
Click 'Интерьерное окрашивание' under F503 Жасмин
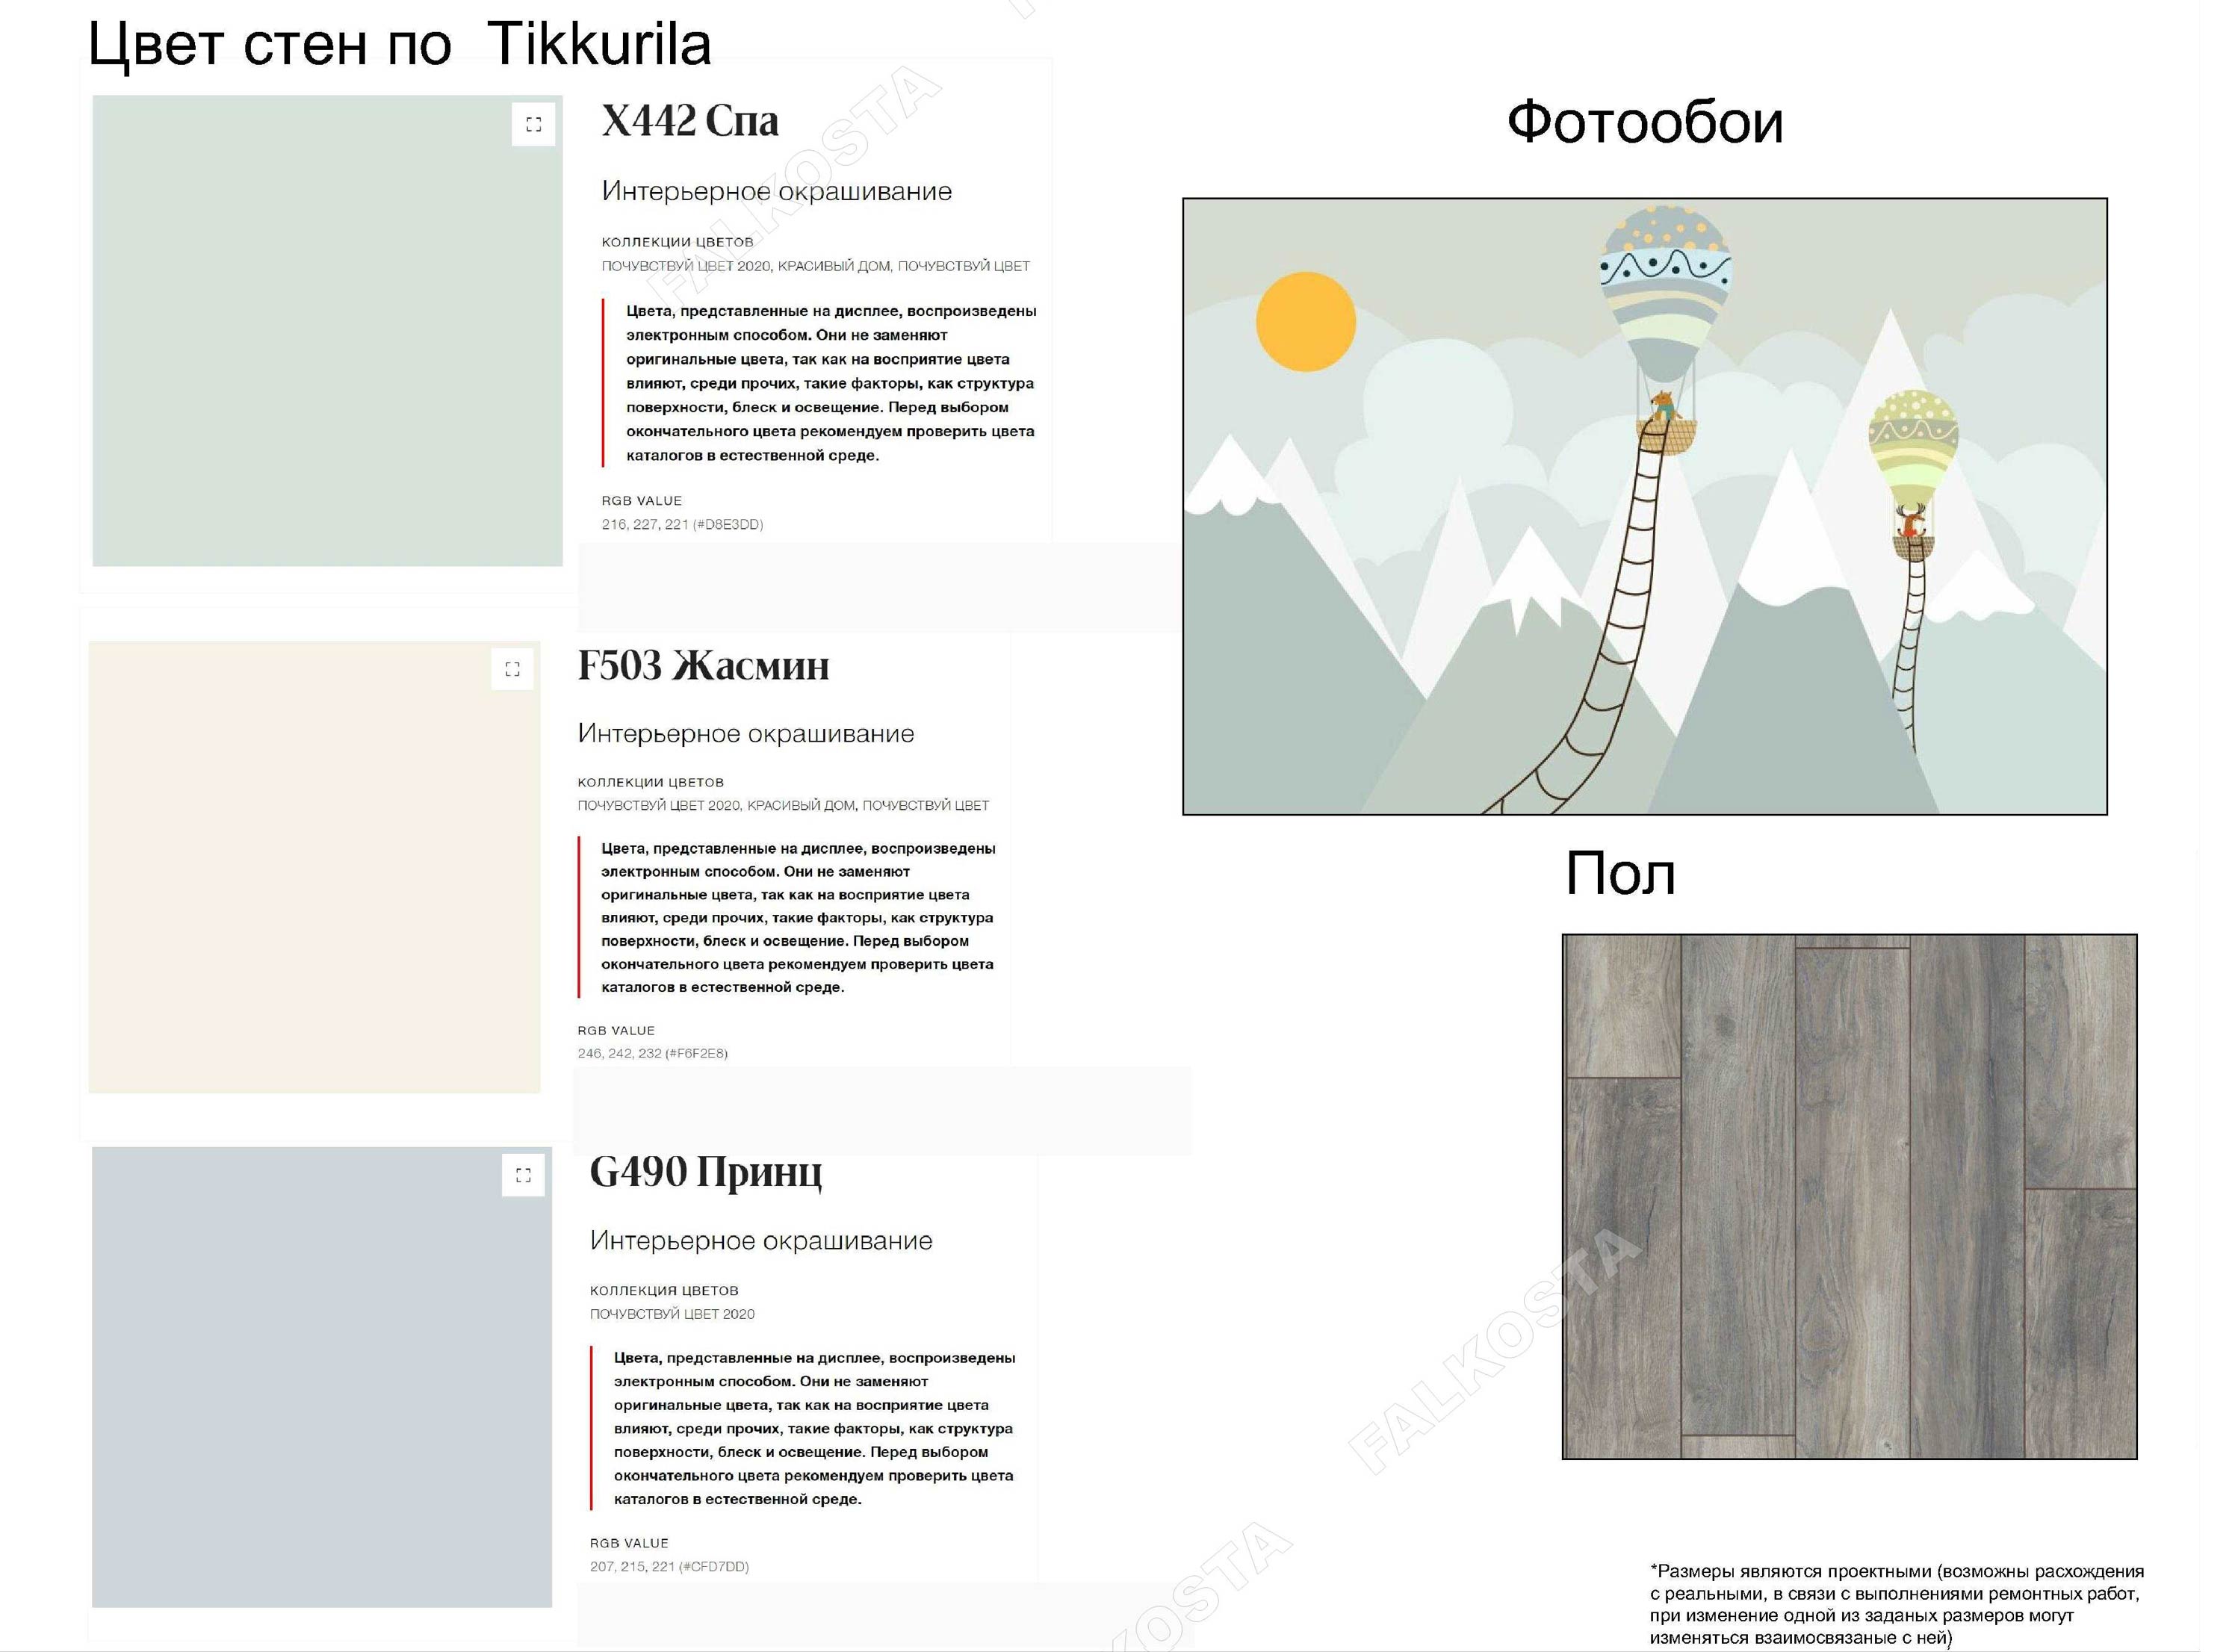(x=746, y=733)
